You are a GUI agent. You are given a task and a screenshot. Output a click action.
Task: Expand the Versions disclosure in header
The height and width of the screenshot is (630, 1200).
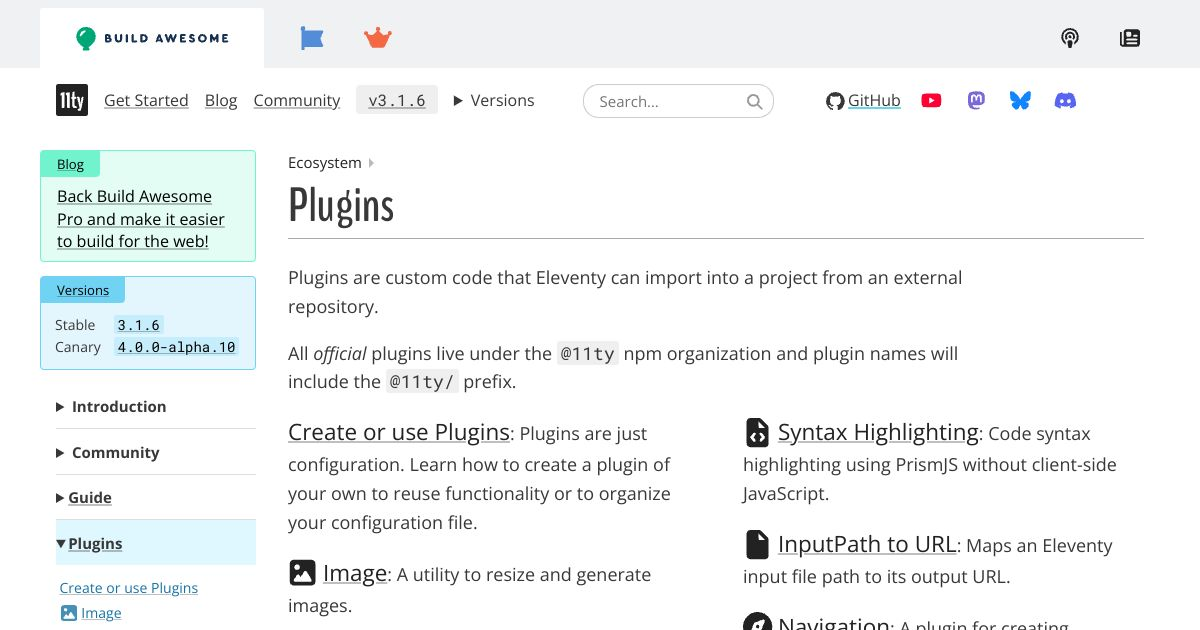click(x=494, y=100)
